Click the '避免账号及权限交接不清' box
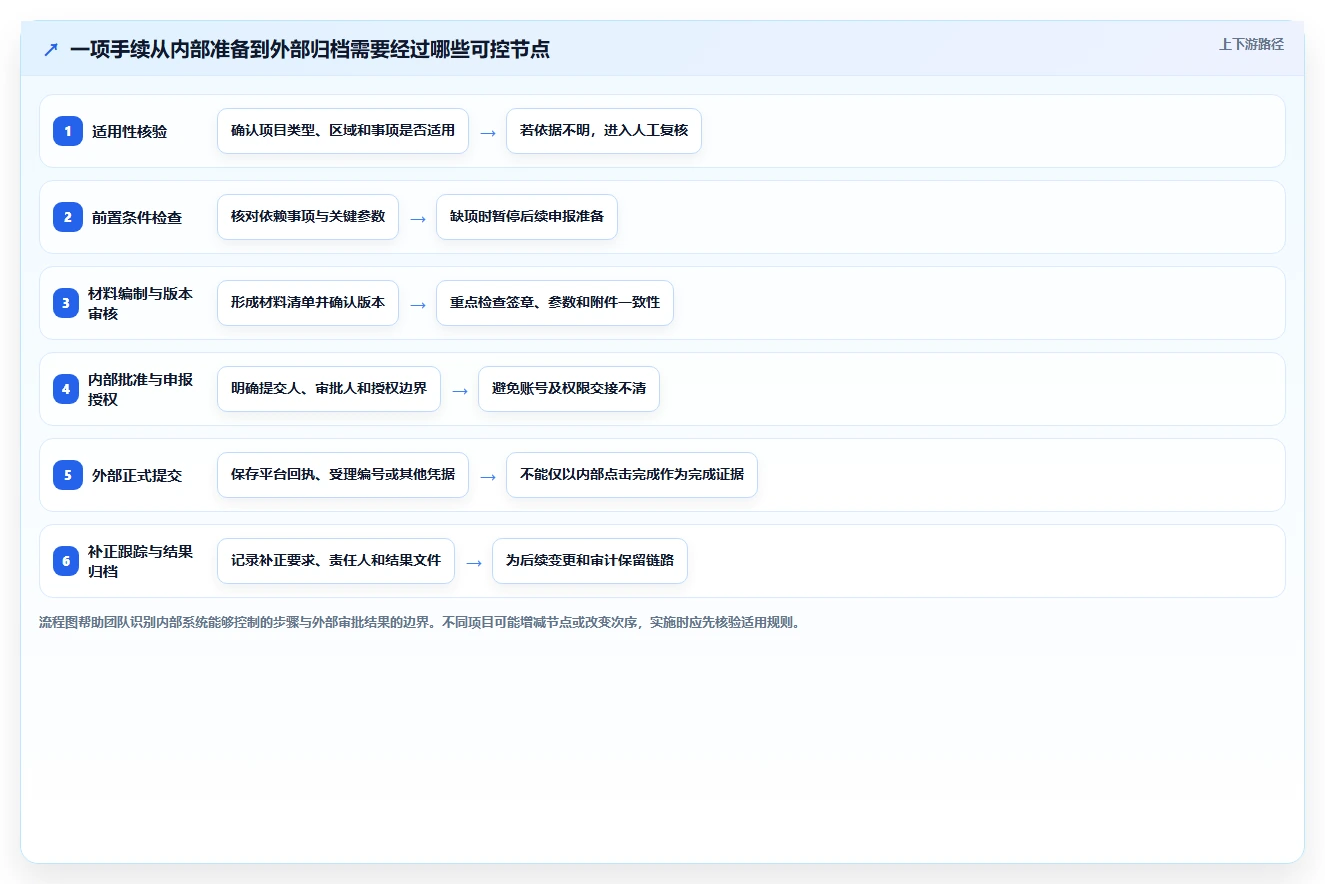The height and width of the screenshot is (884, 1325). coord(569,389)
